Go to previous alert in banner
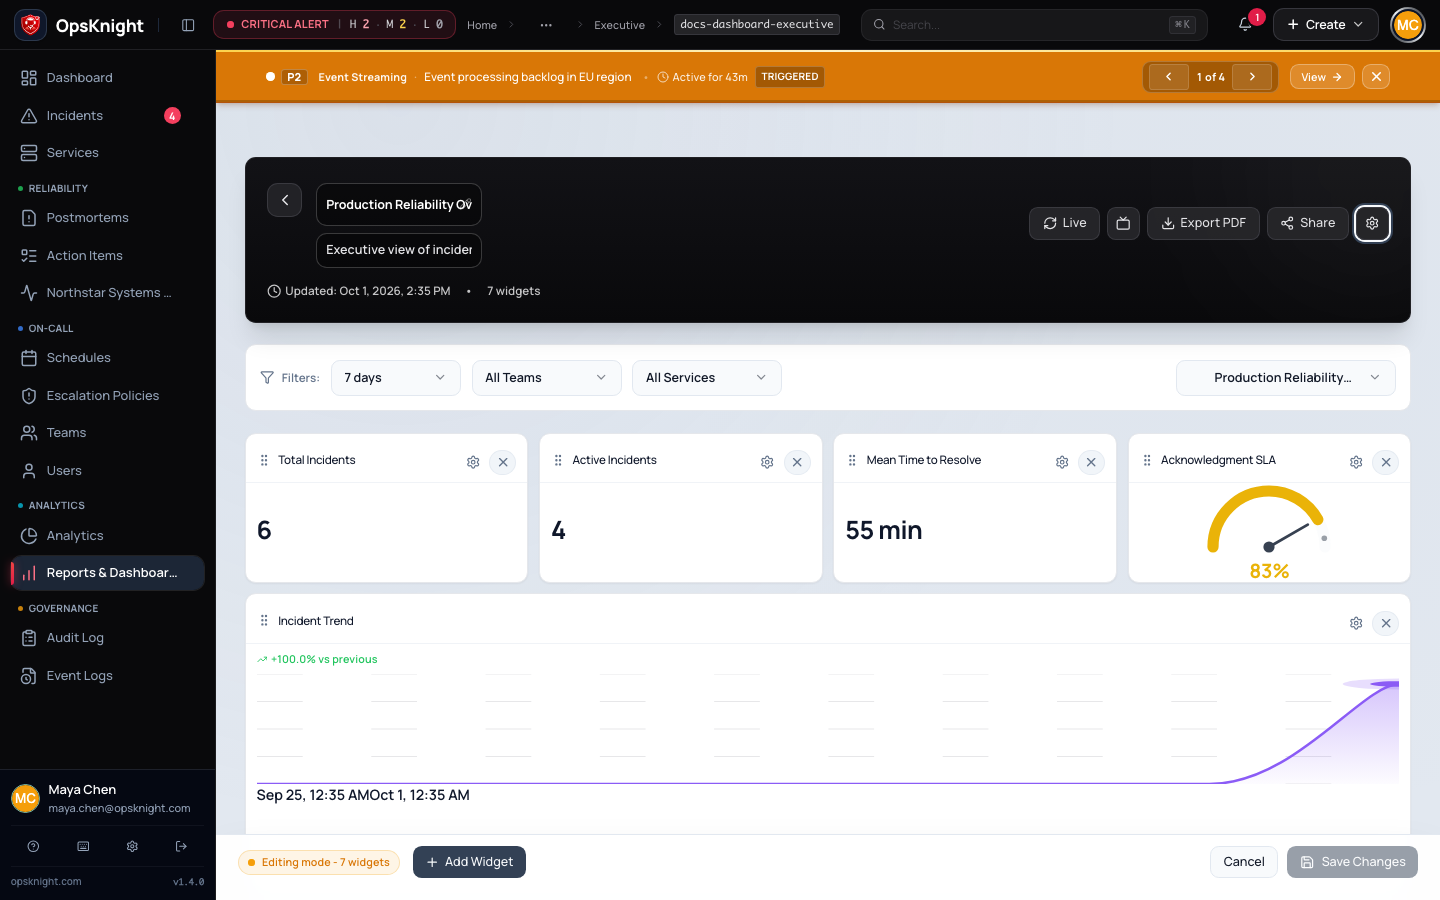 pyautogui.click(x=1168, y=77)
